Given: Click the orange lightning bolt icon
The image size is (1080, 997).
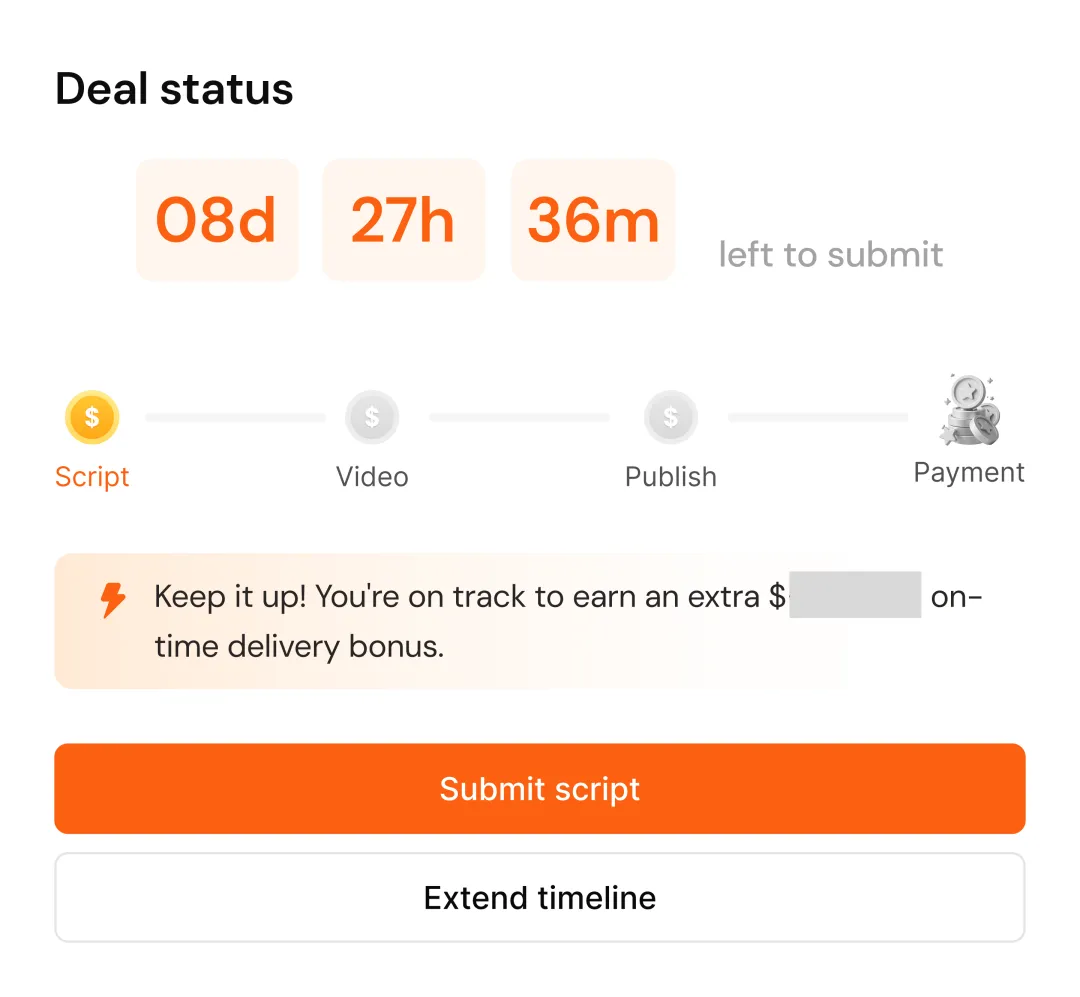Looking at the screenshot, I should (x=114, y=600).
